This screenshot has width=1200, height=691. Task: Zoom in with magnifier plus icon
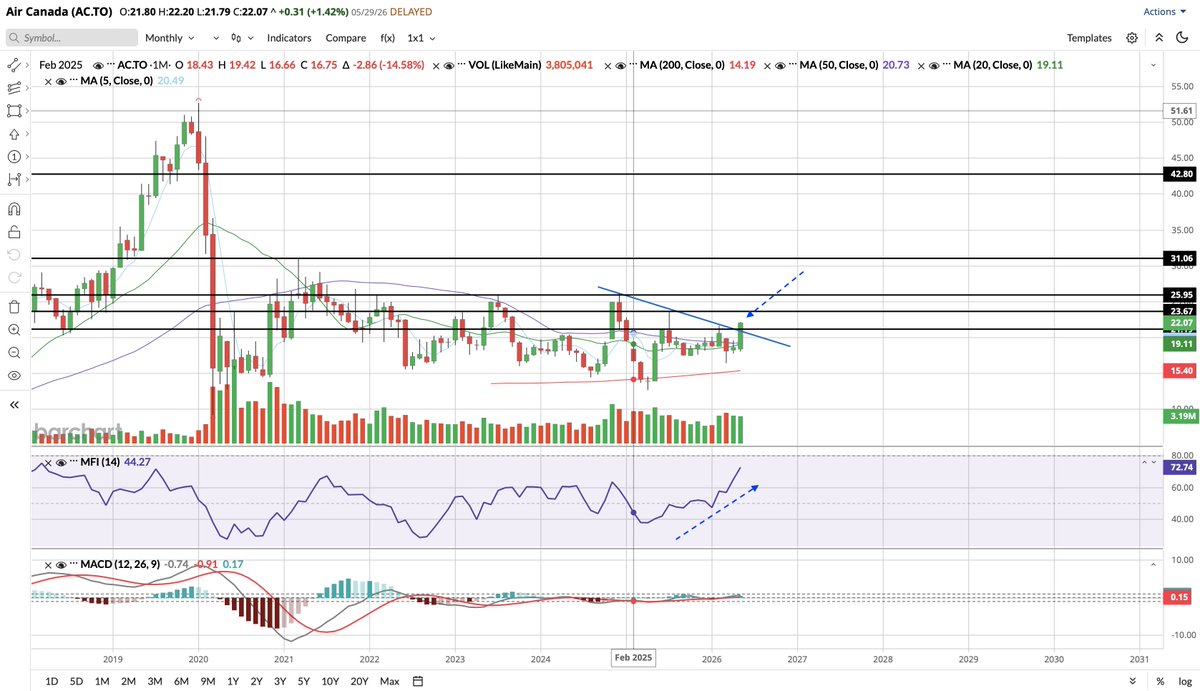click(x=14, y=329)
